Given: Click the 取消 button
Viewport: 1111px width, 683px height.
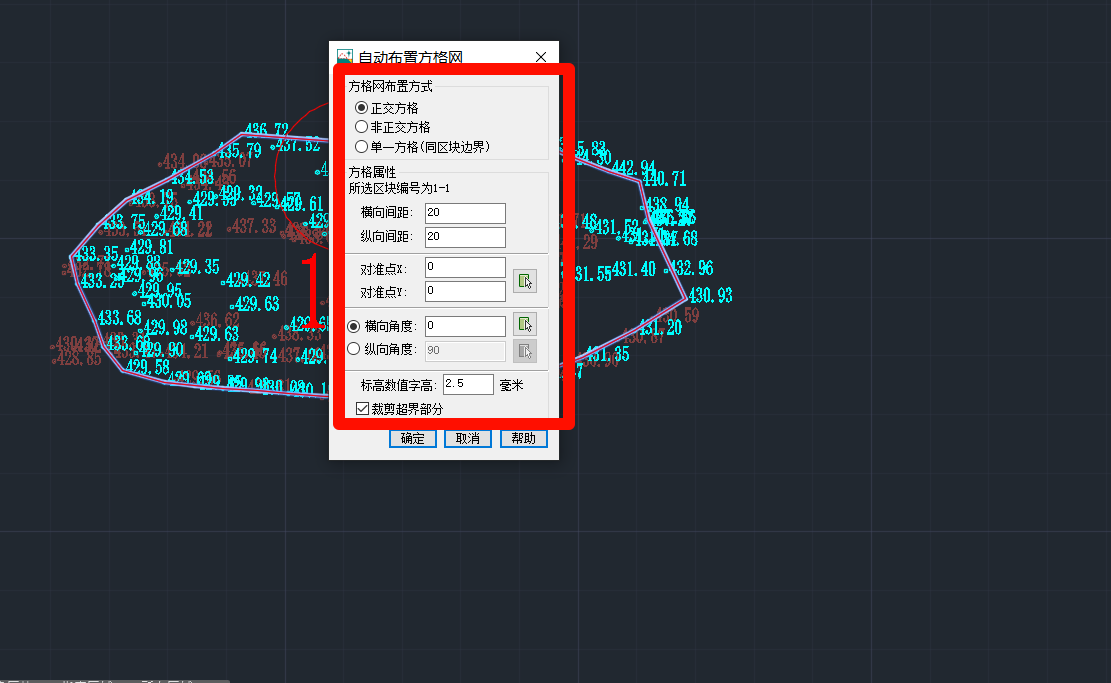Looking at the screenshot, I should click(x=468, y=439).
